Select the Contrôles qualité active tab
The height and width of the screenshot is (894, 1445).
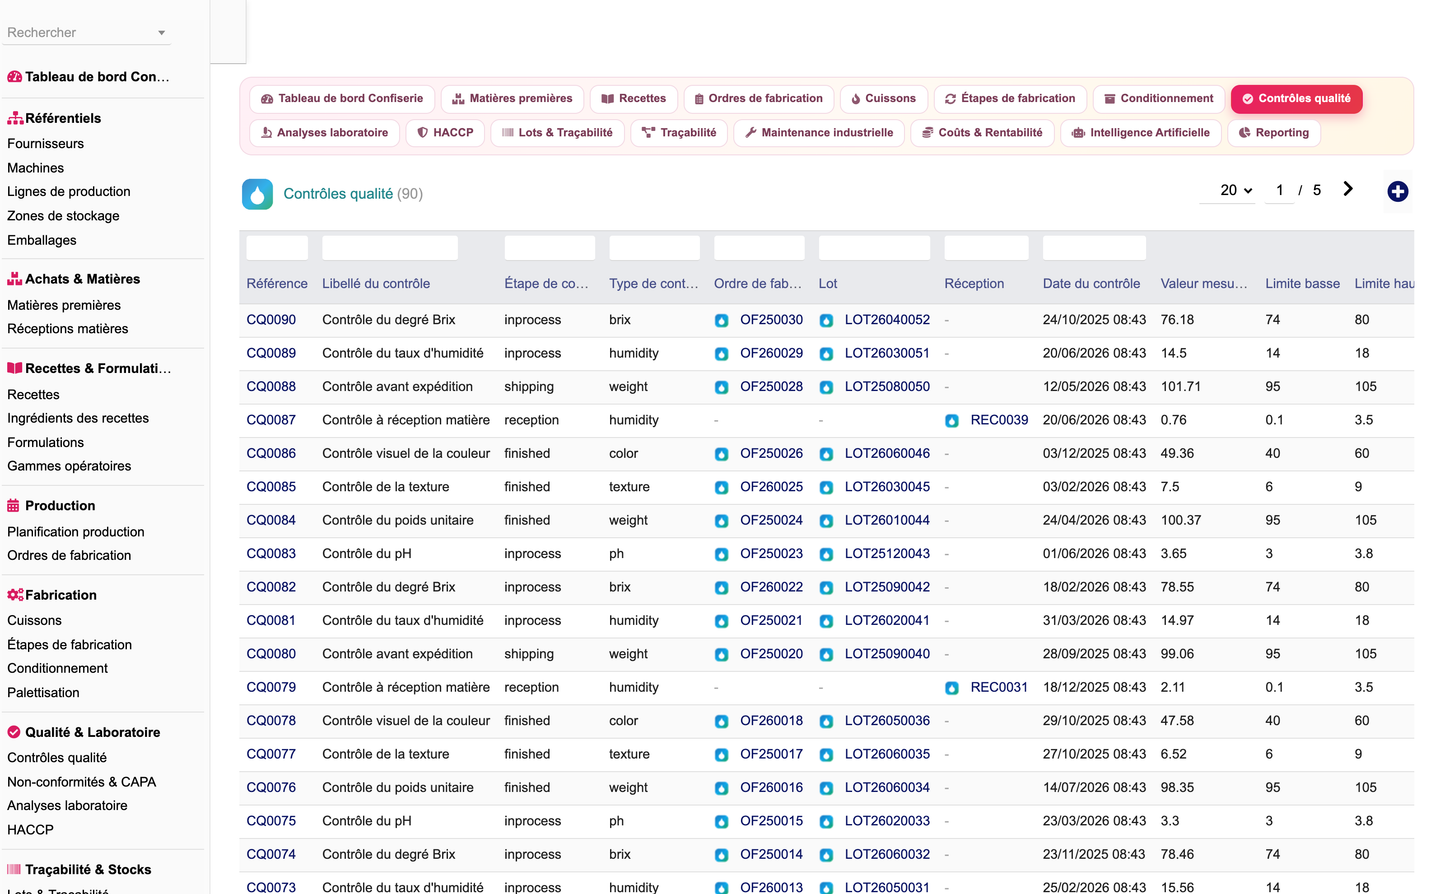pos(1296,99)
